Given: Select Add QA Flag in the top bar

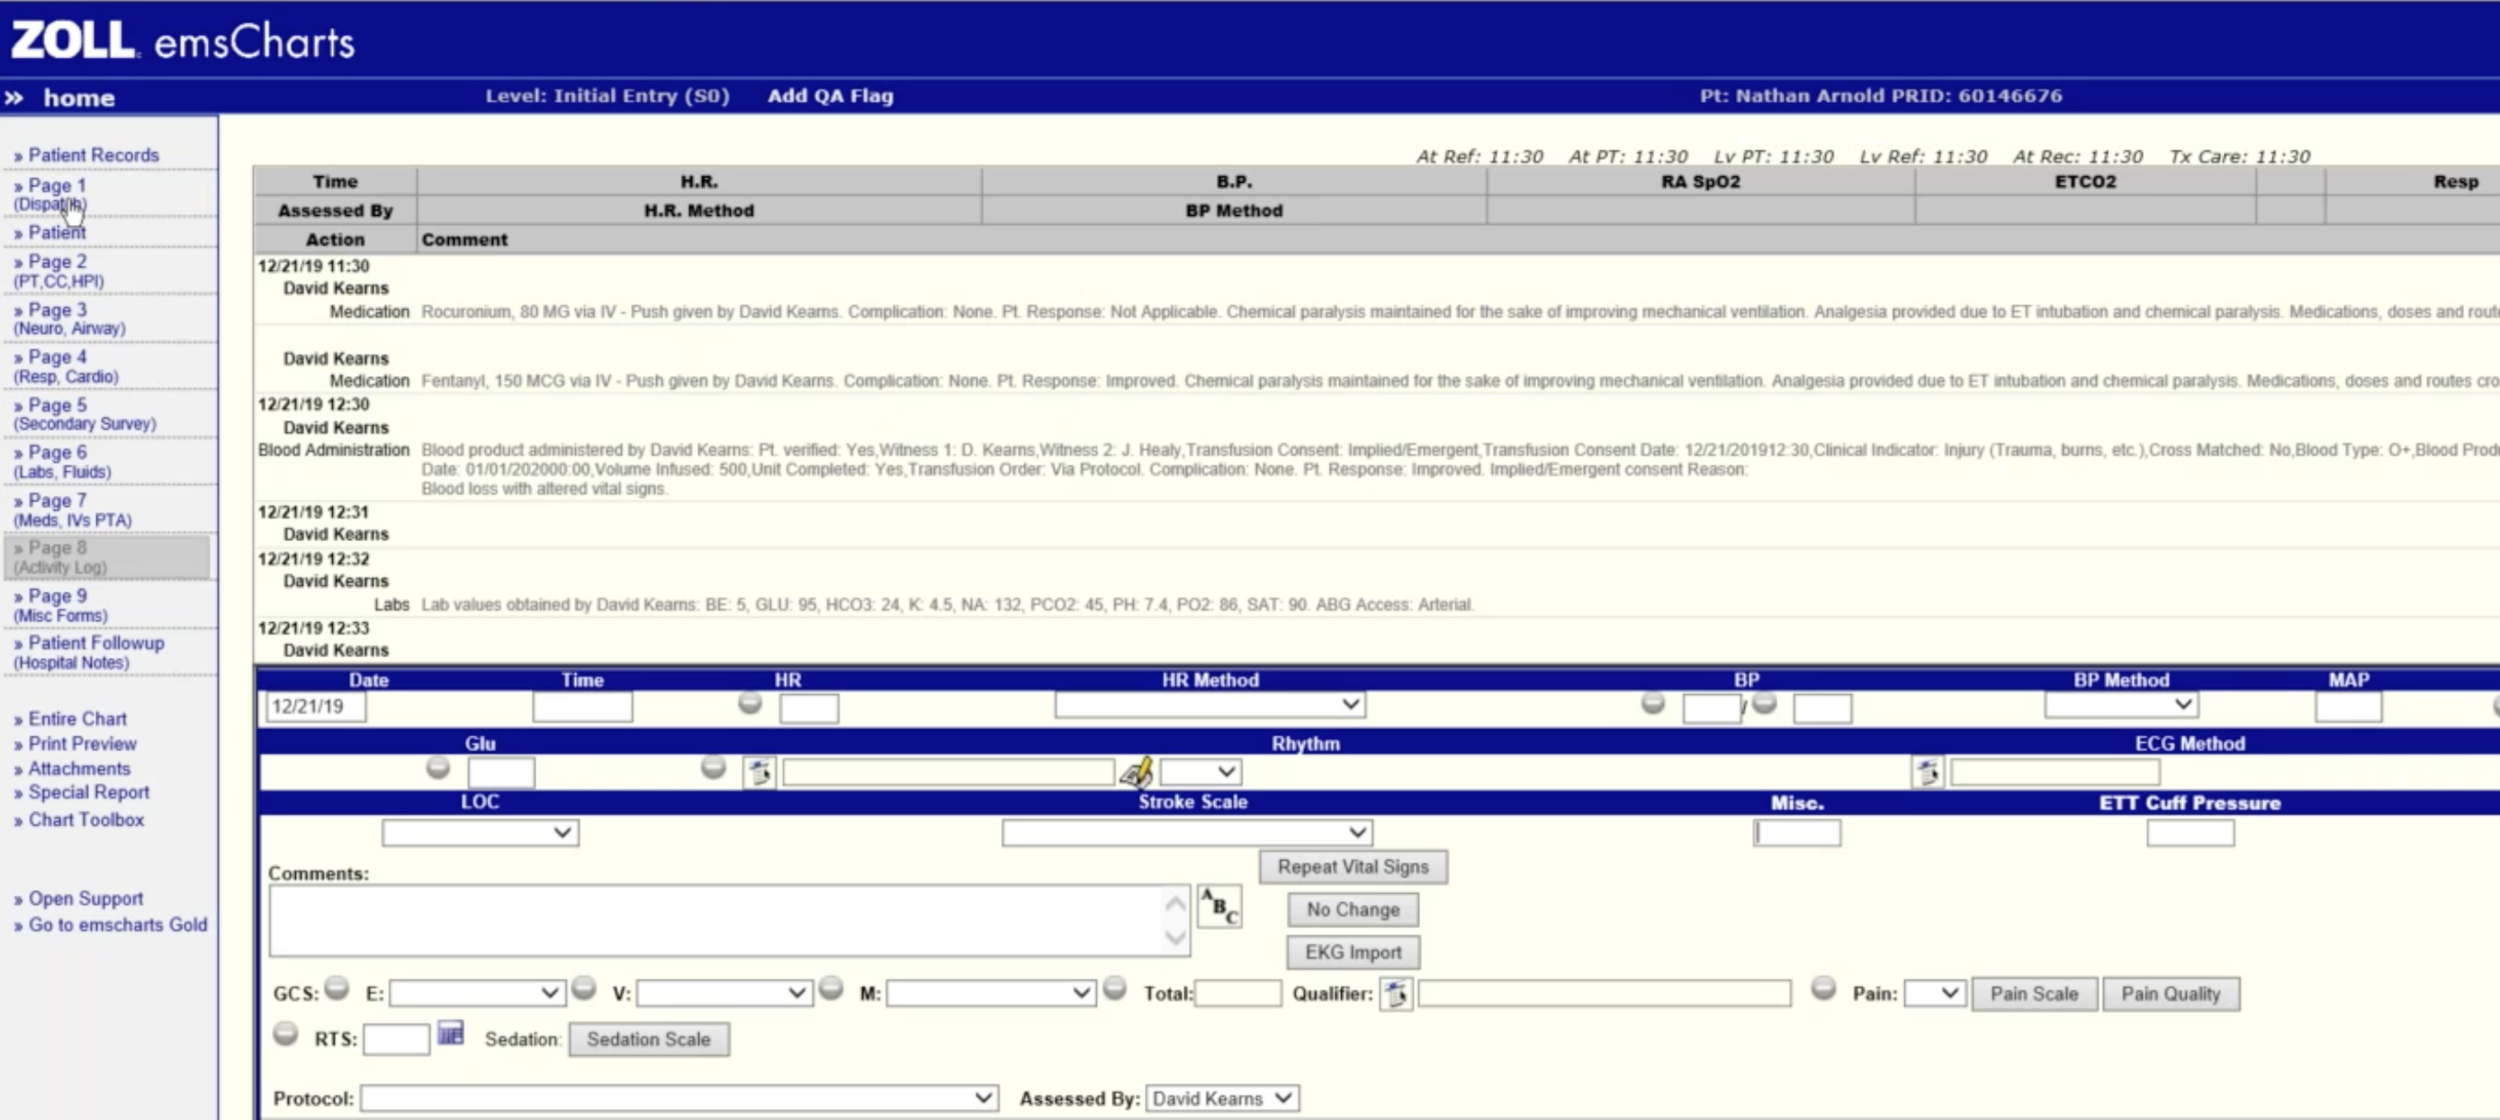Looking at the screenshot, I should click(x=833, y=95).
